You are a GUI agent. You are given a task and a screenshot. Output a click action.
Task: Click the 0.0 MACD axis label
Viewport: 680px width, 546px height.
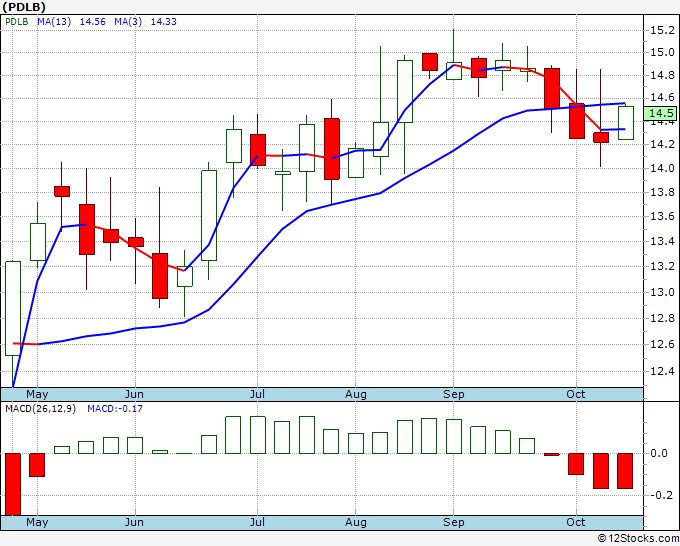[659, 453]
